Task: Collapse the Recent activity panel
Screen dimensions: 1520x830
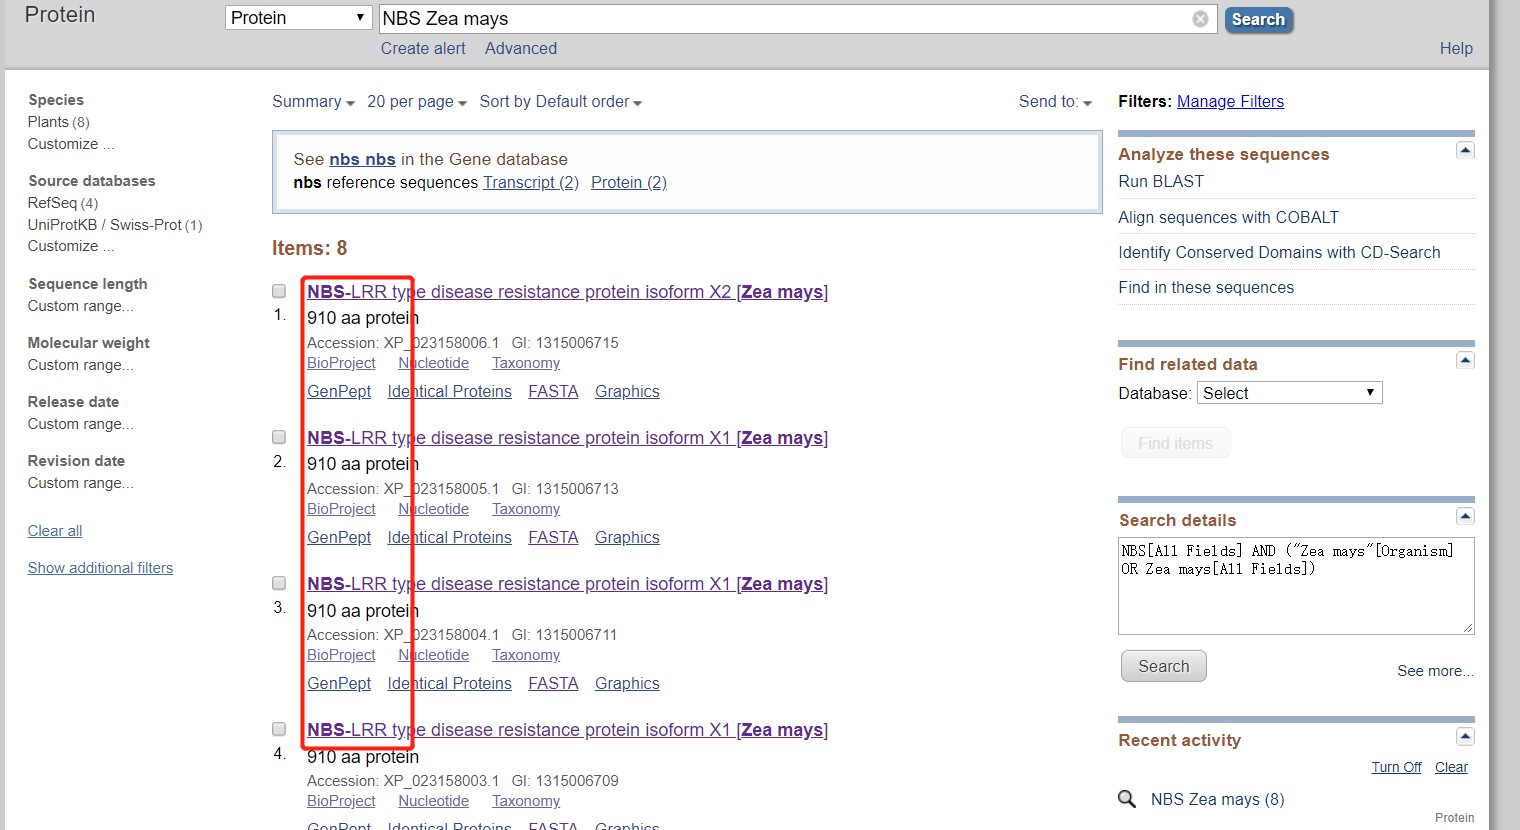Action: 1465,737
